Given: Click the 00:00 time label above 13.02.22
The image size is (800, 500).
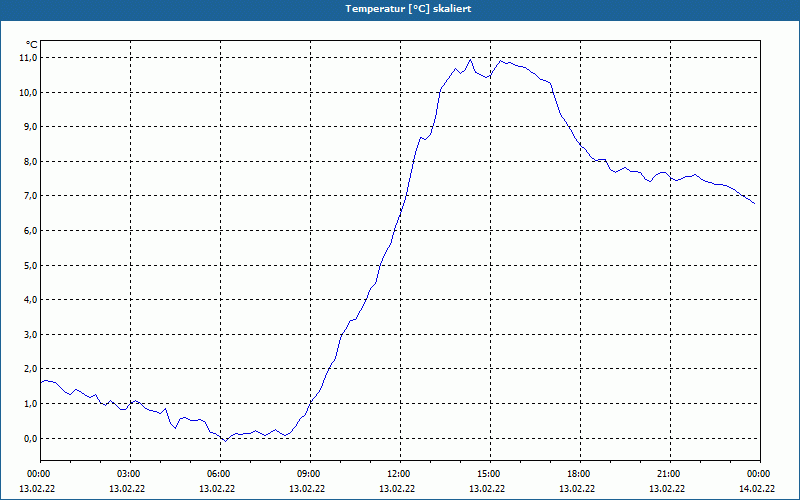Looking at the screenshot, I should tap(37, 474).
